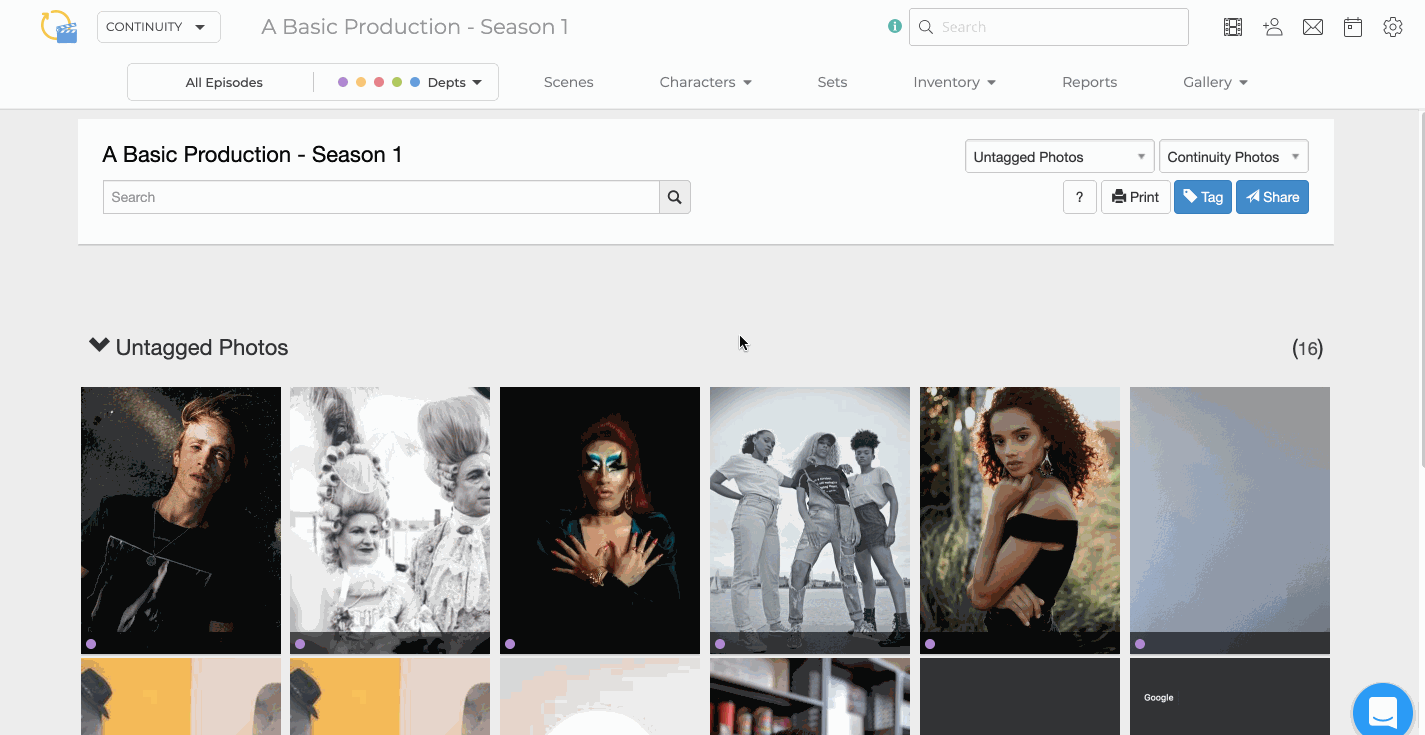
Task: Open the settings gear icon
Action: tap(1393, 27)
